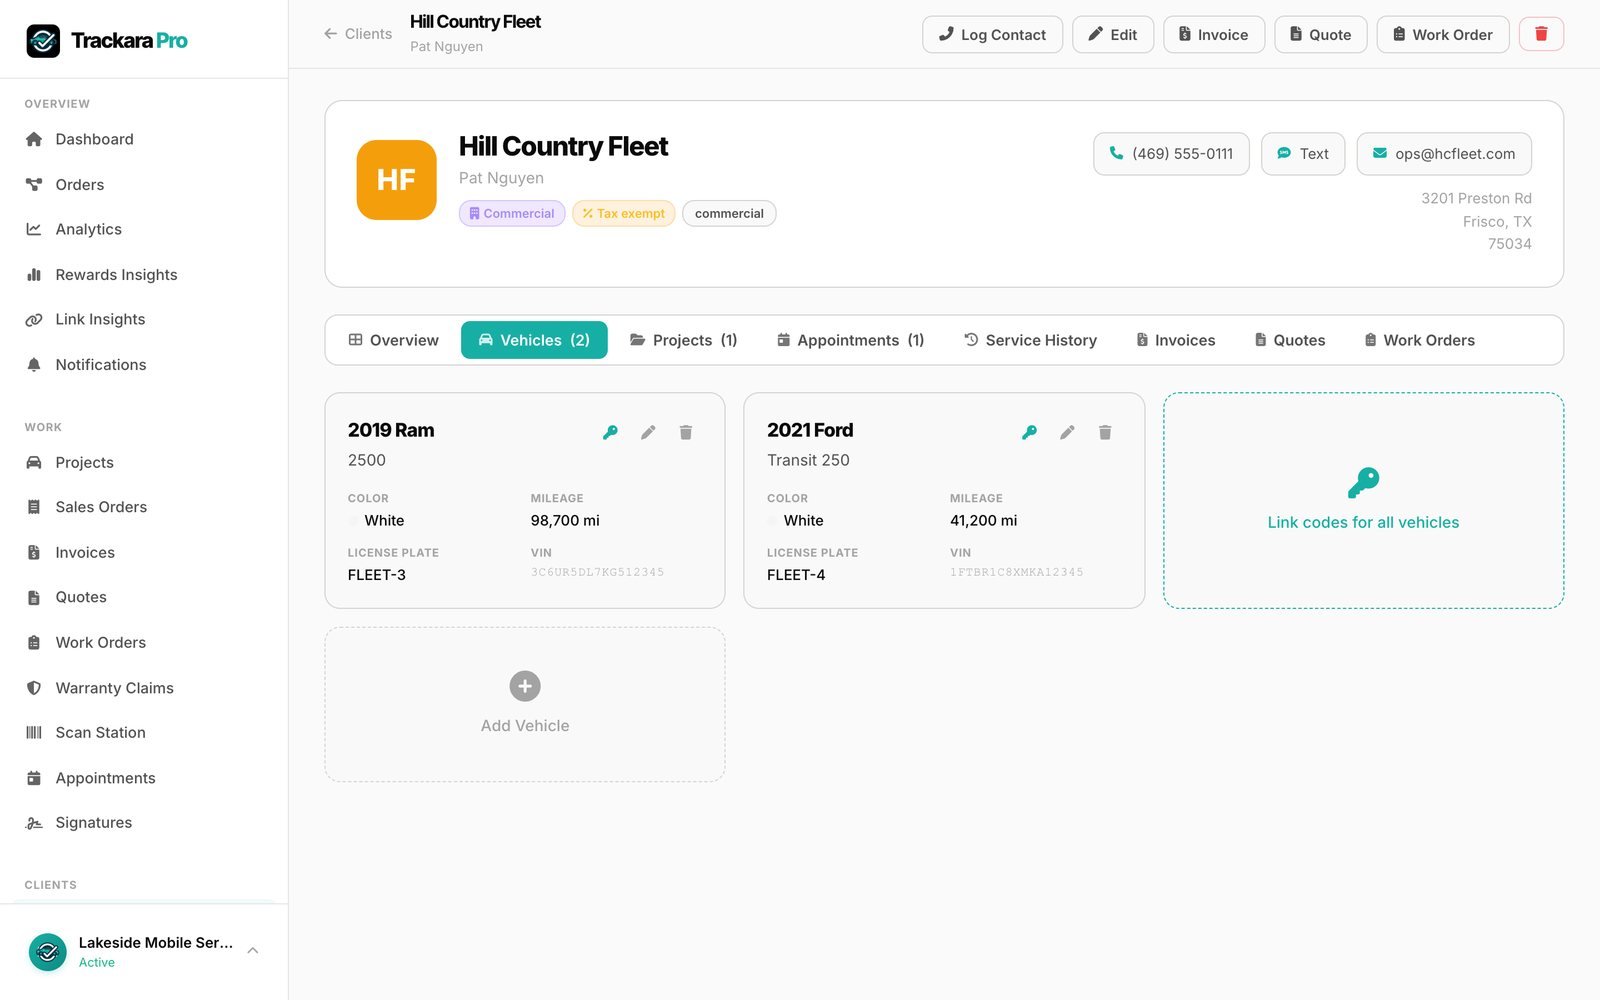Click the Quote header button
1600x1000 pixels.
1321,34
